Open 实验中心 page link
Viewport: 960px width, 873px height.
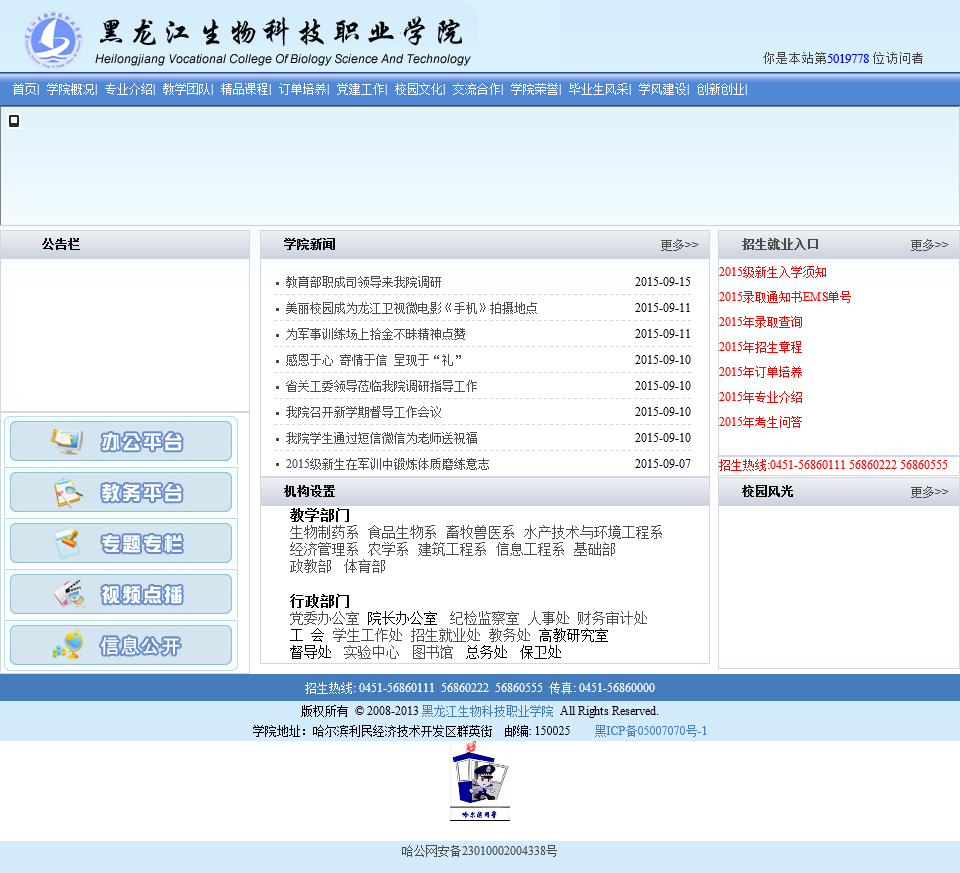tap(371, 653)
